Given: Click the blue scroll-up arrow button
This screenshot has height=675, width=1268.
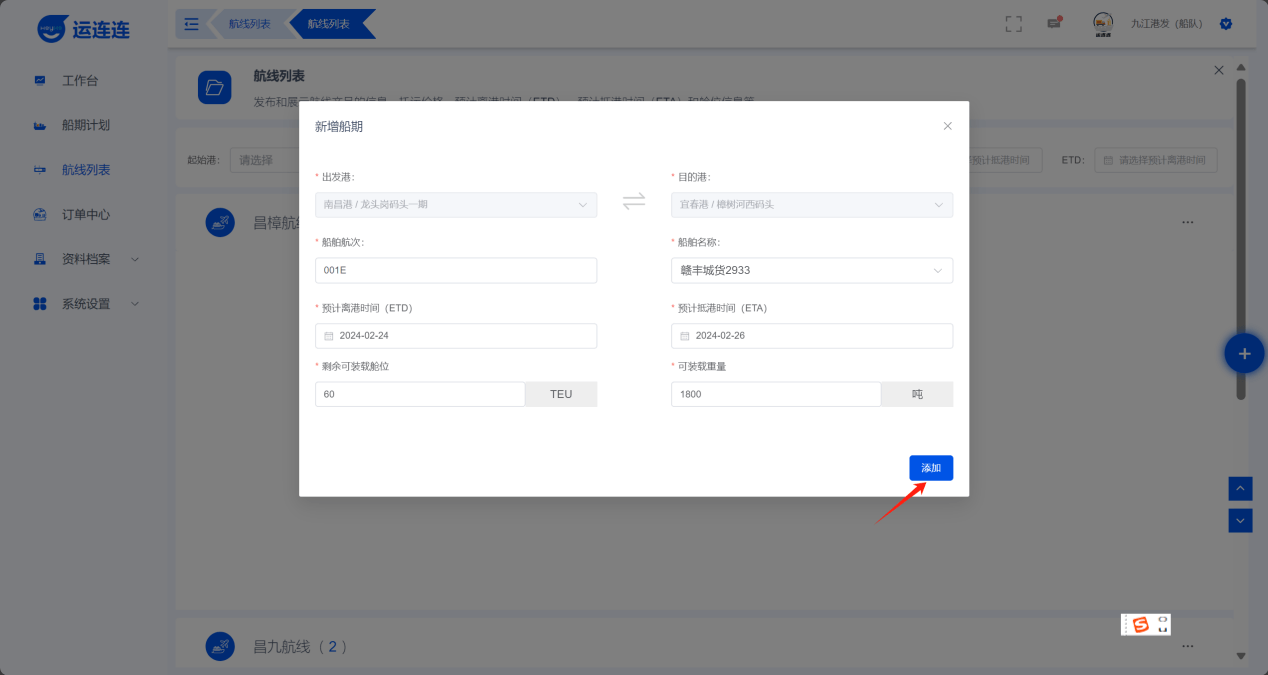Looking at the screenshot, I should [x=1240, y=488].
